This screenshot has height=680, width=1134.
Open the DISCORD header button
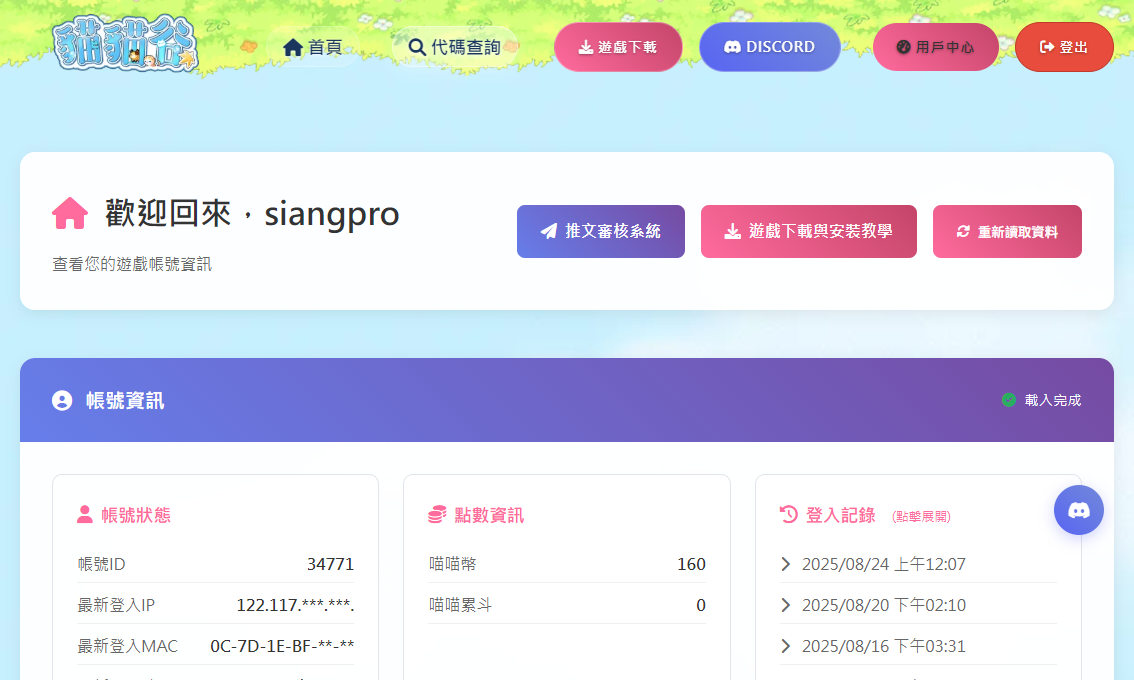pyautogui.click(x=769, y=47)
